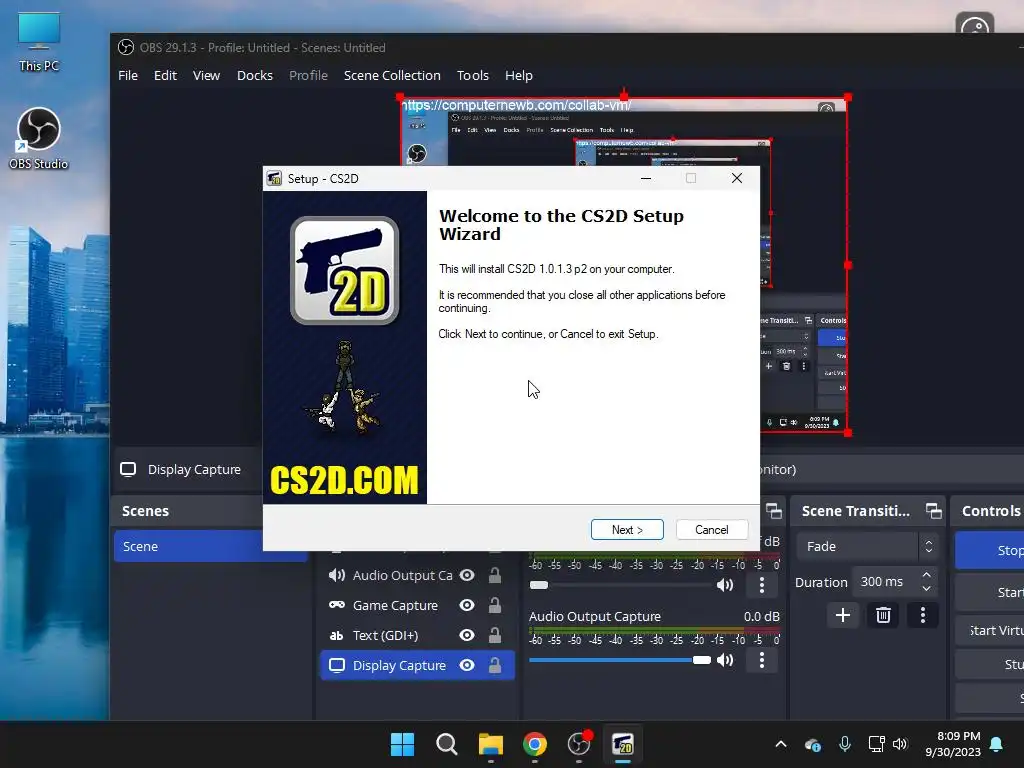Open Windows Search from taskbar

tap(447, 744)
